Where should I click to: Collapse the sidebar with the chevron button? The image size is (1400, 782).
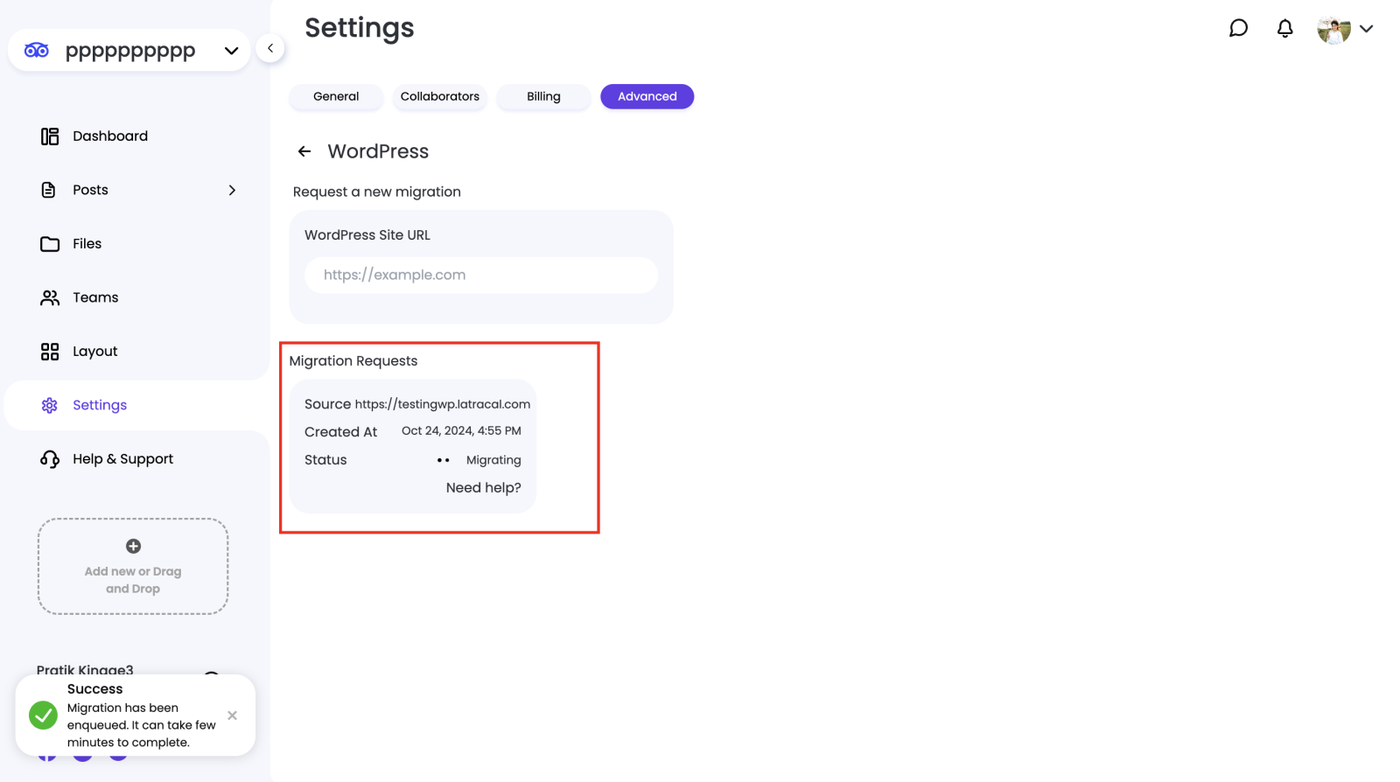270,48
